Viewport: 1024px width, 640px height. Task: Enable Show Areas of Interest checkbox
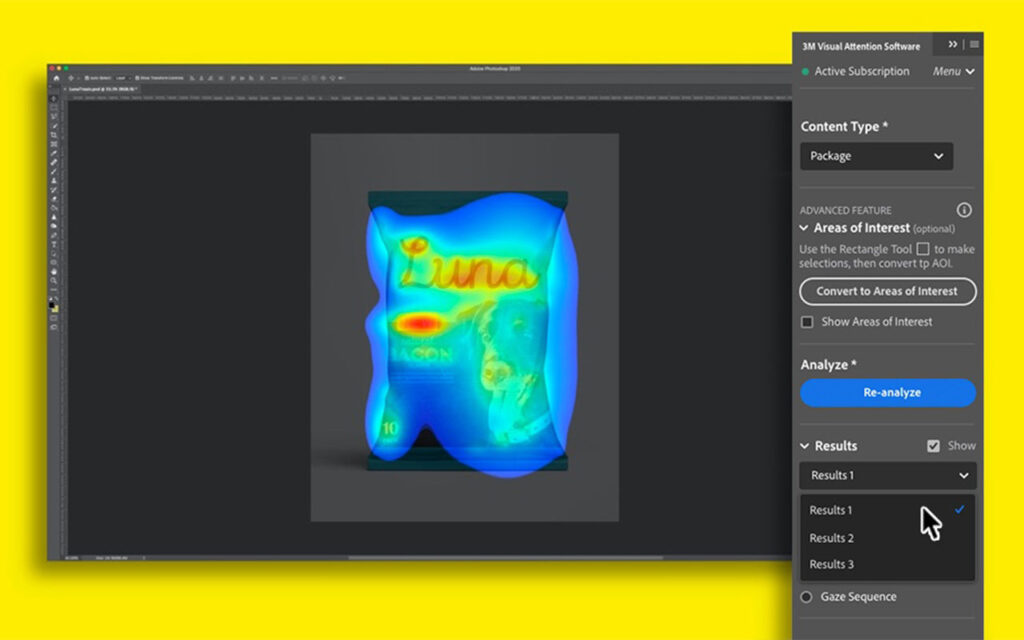click(x=807, y=322)
